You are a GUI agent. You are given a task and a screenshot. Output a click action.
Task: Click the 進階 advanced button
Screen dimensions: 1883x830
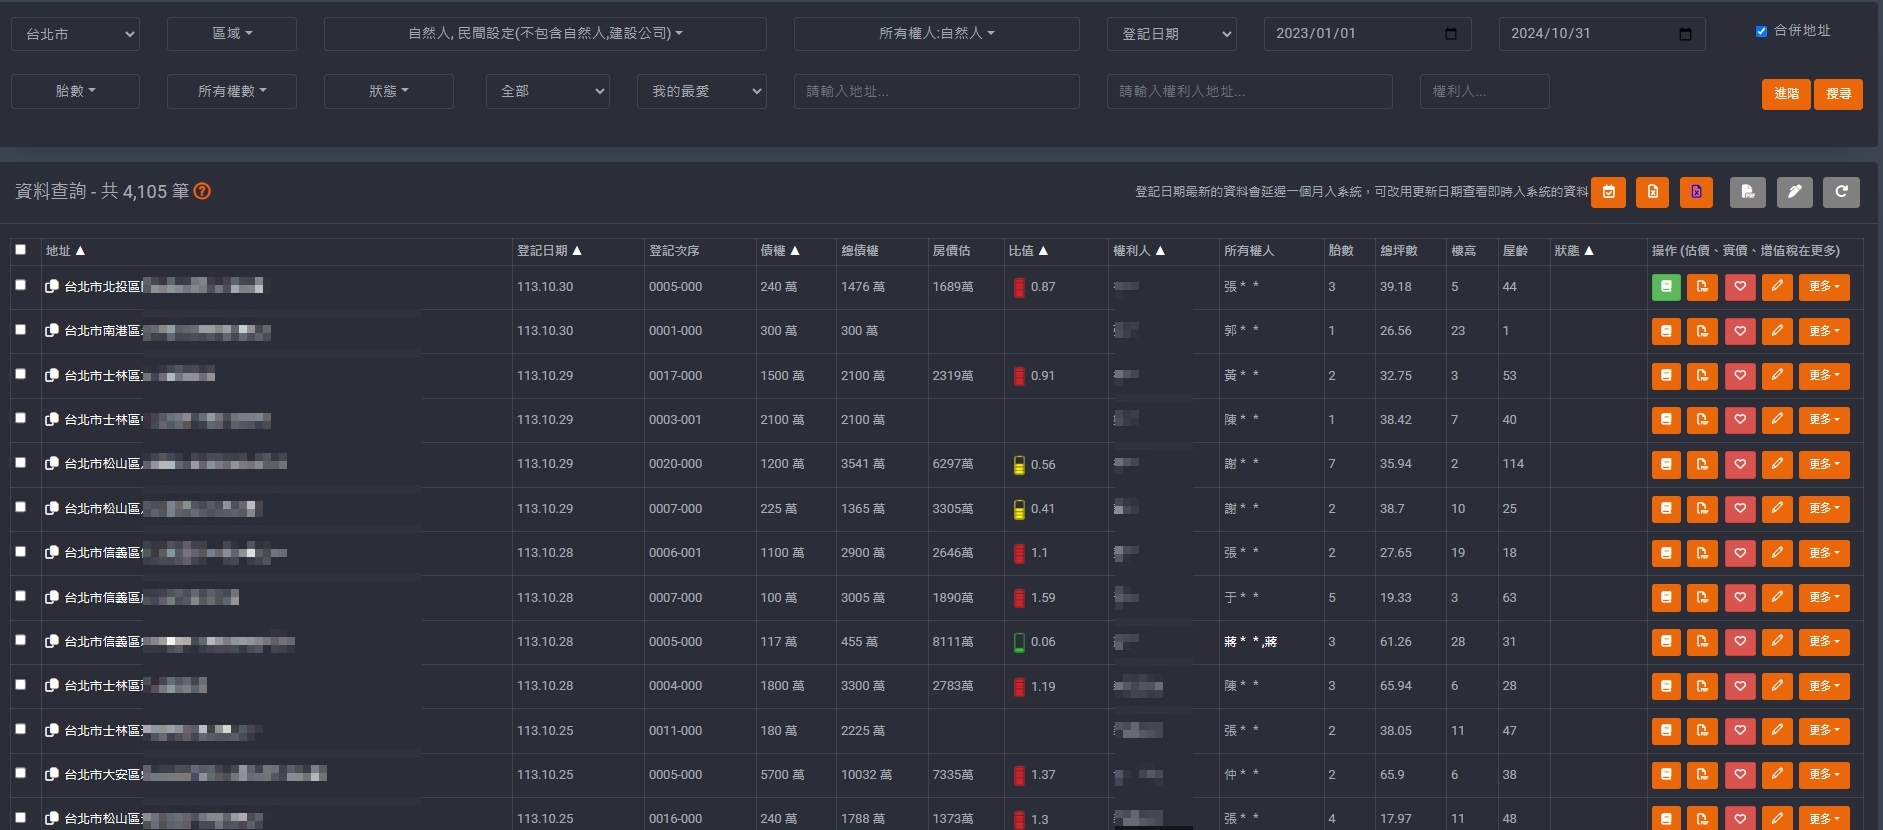click(x=1786, y=94)
